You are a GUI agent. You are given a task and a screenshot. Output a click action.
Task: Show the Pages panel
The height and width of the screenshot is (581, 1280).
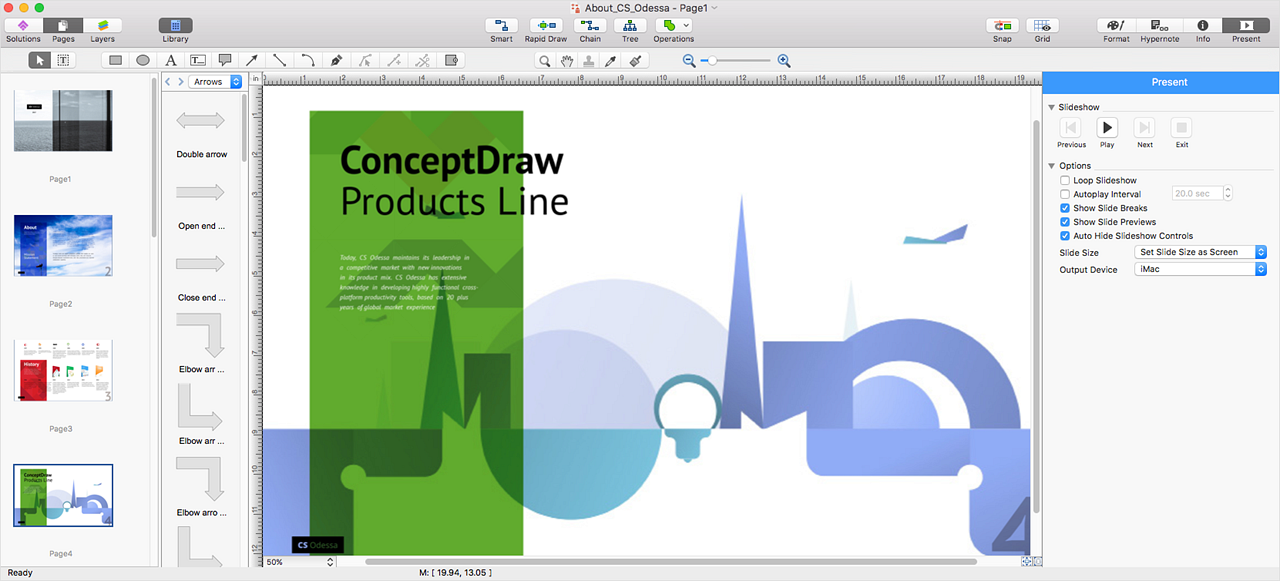pyautogui.click(x=63, y=25)
